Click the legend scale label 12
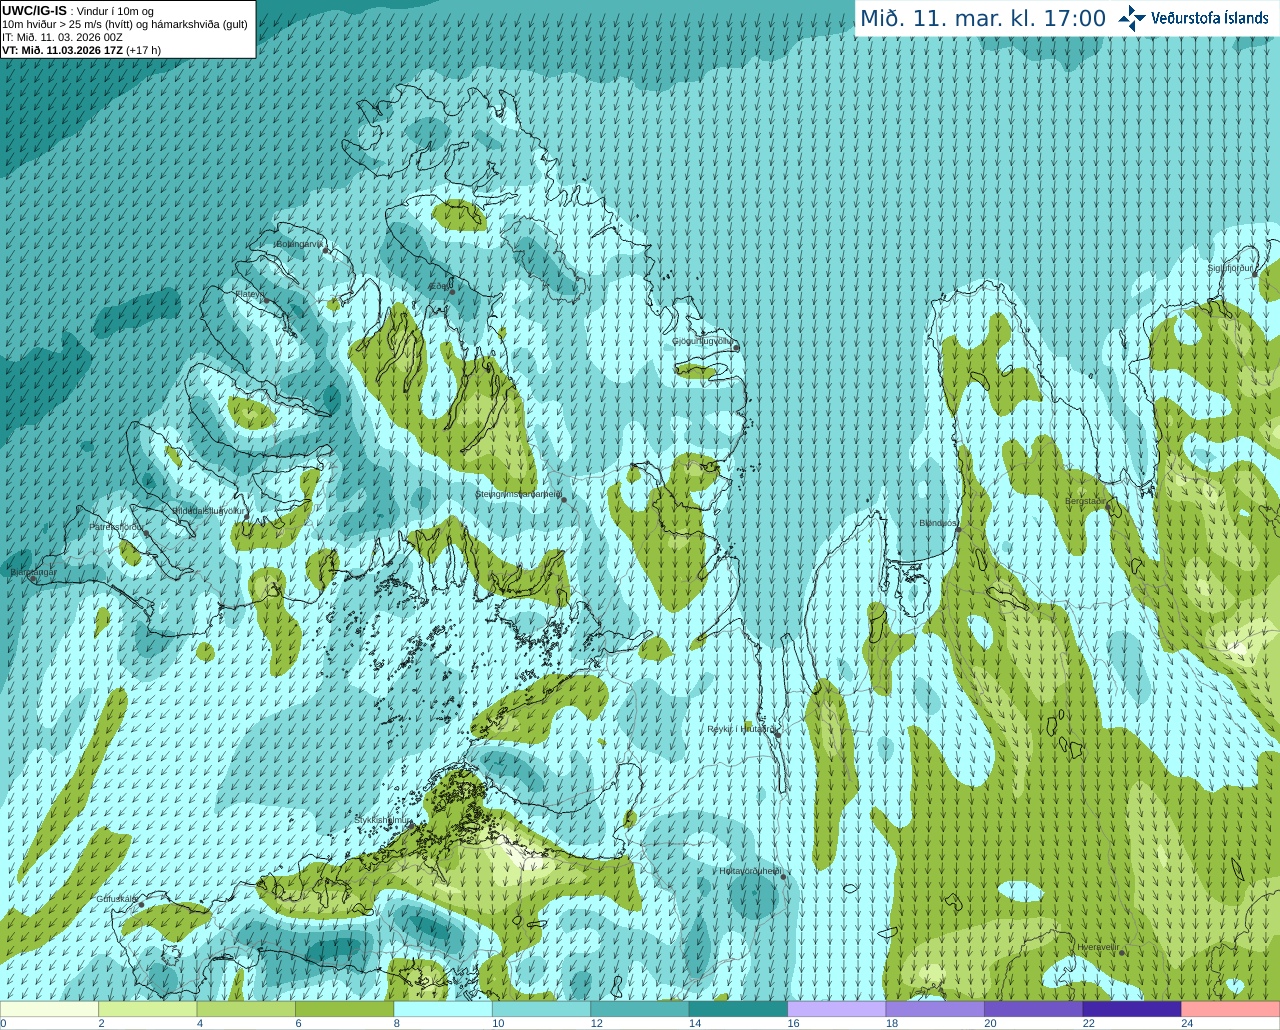 [597, 1023]
